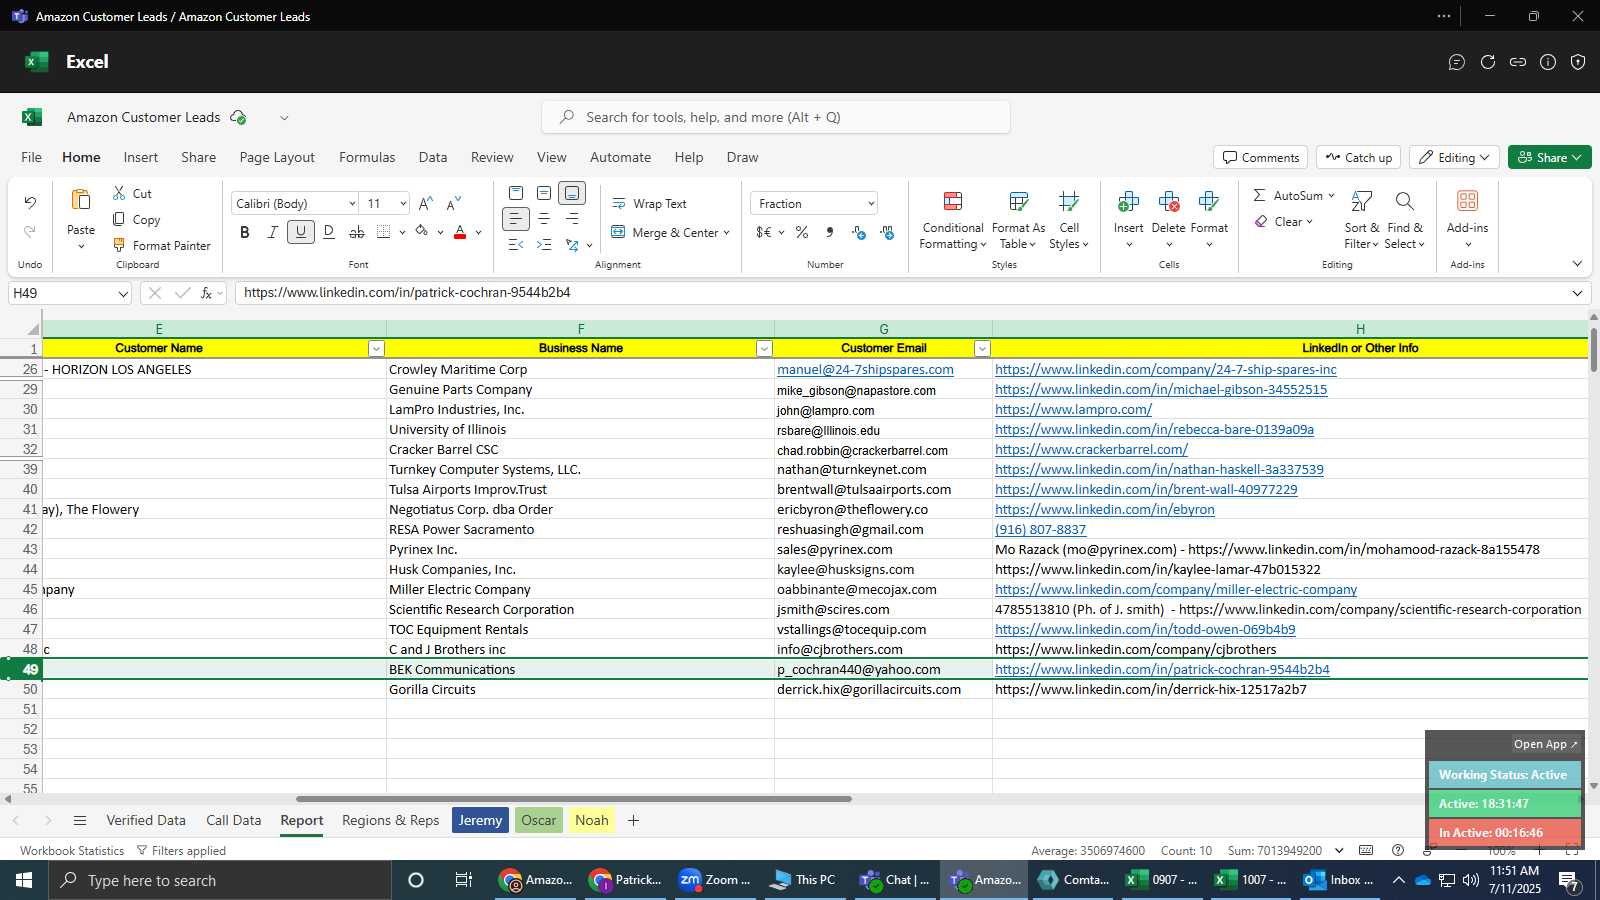The height and width of the screenshot is (900, 1600).
Task: Open Customer Name column filter dropdown
Action: click(376, 348)
